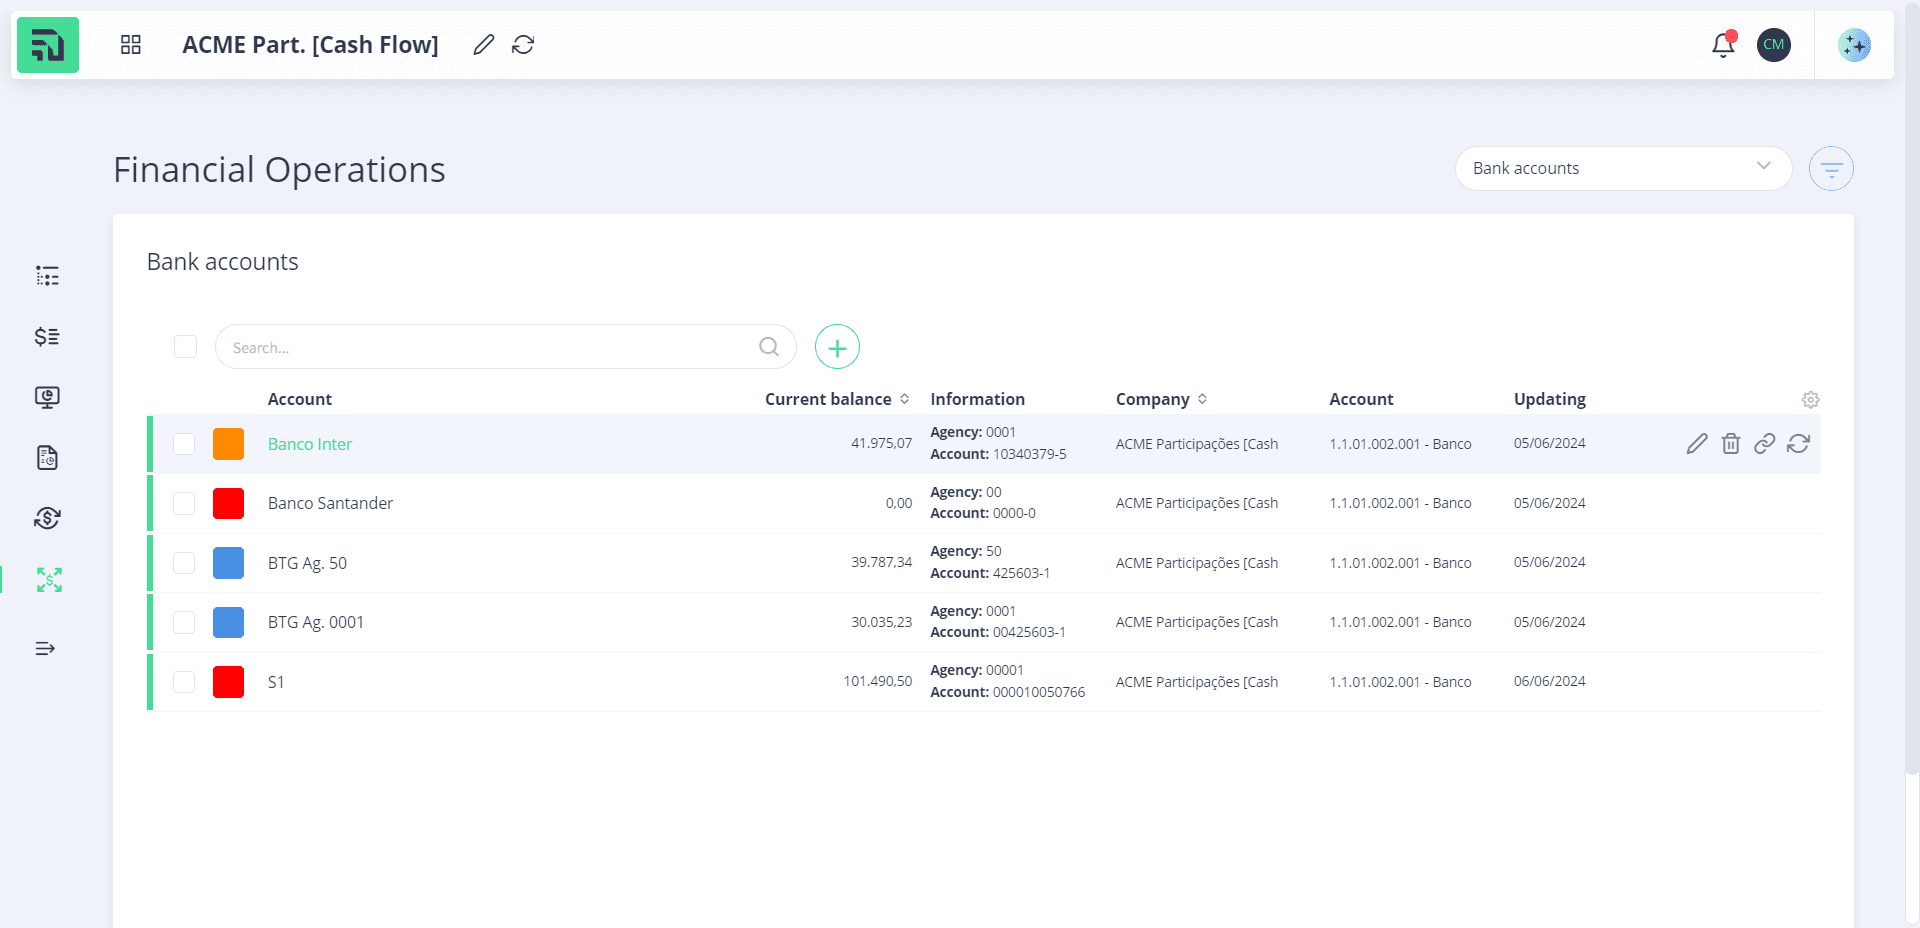Screen dimensions: 1920x928
Task: Open the dollar list sidebar menu item
Action: click(x=47, y=336)
